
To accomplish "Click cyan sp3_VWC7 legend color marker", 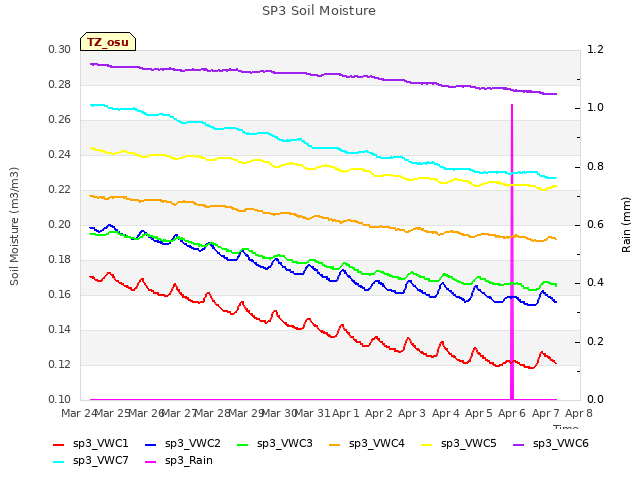I will pyautogui.click(x=59, y=462).
